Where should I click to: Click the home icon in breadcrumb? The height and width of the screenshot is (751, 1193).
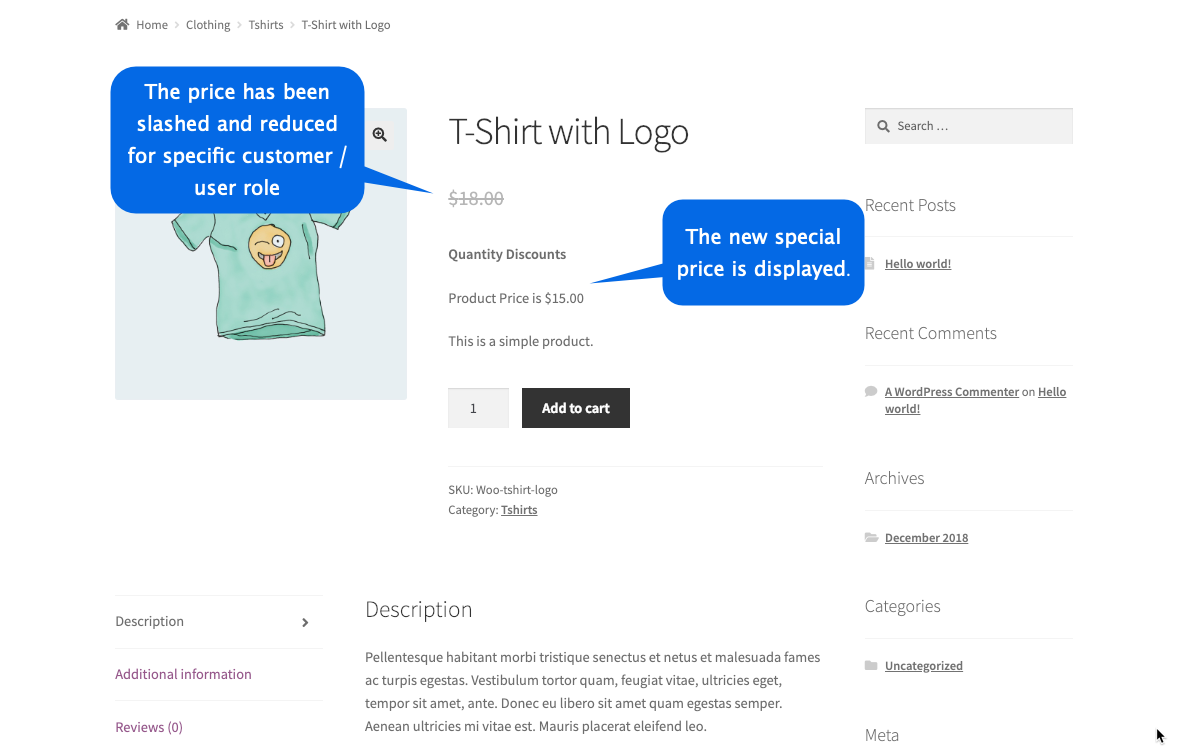122,25
